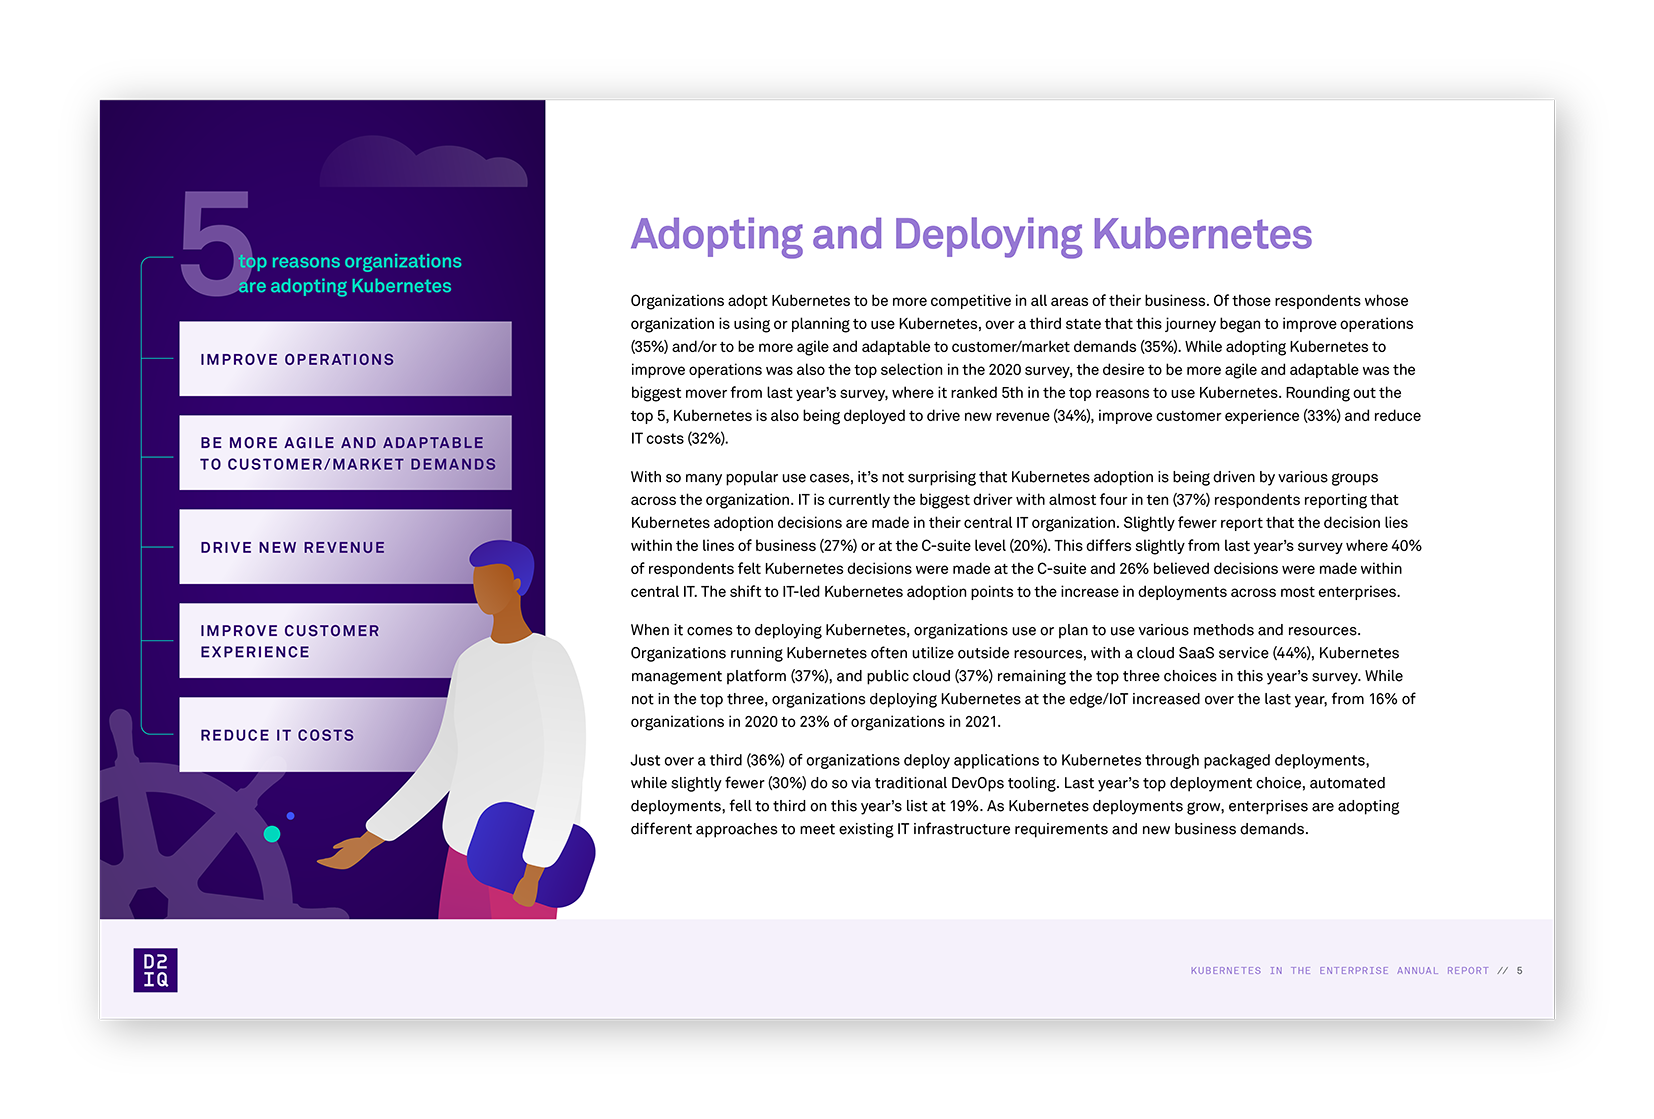Click the 'Adopting and Deploying Kubernetes' heading

(x=971, y=235)
